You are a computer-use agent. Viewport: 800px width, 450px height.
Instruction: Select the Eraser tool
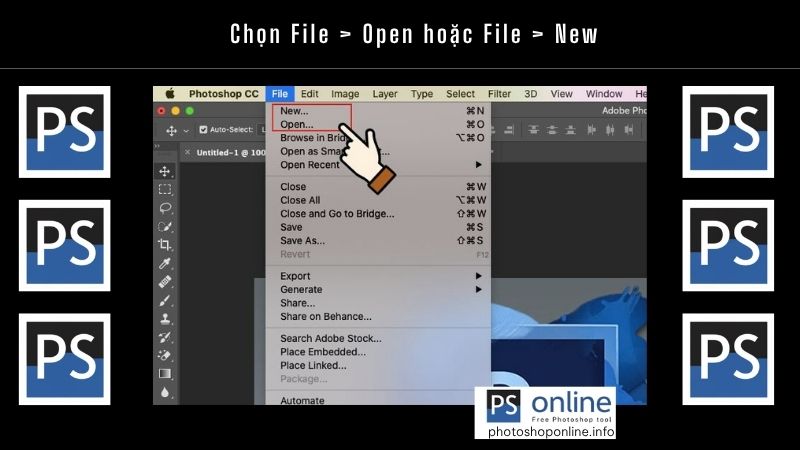pyautogui.click(x=165, y=355)
